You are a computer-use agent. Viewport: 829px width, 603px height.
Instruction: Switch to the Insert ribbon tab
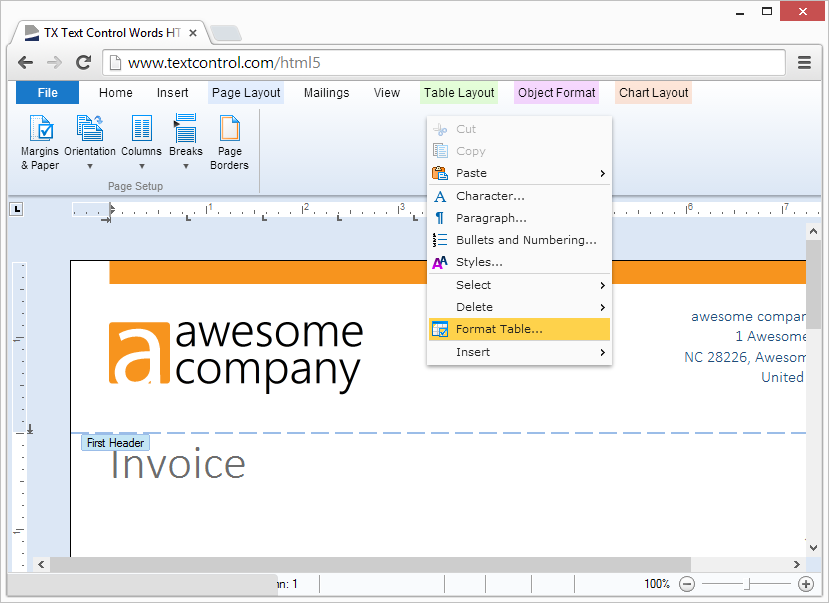172,93
